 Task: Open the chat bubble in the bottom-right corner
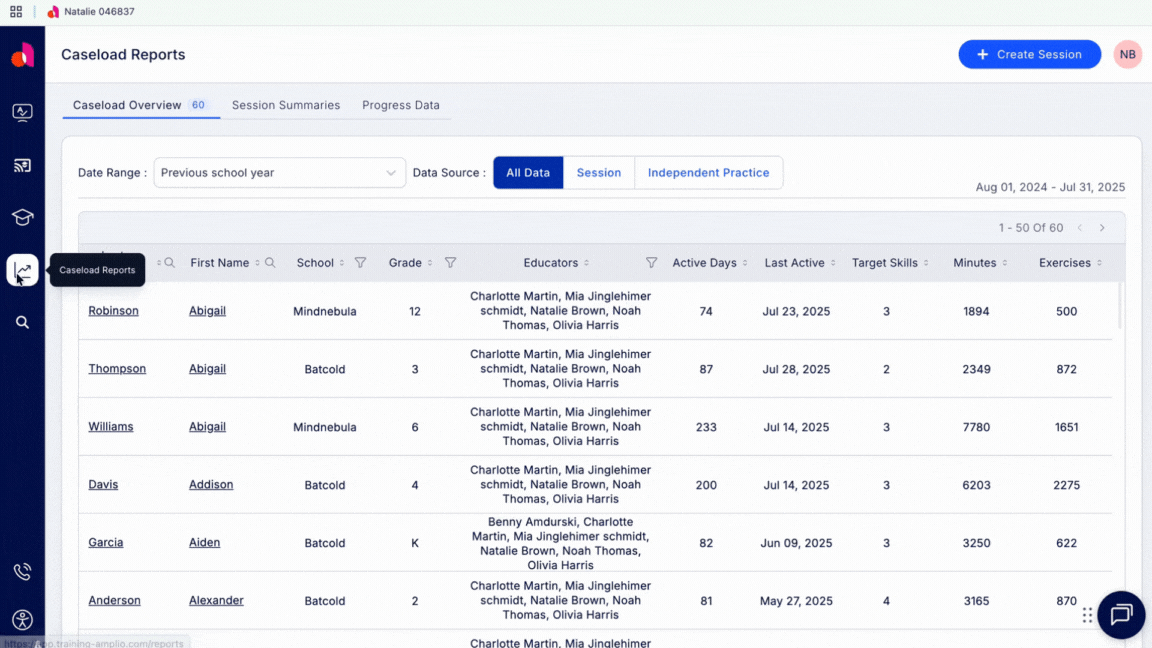[1120, 615]
